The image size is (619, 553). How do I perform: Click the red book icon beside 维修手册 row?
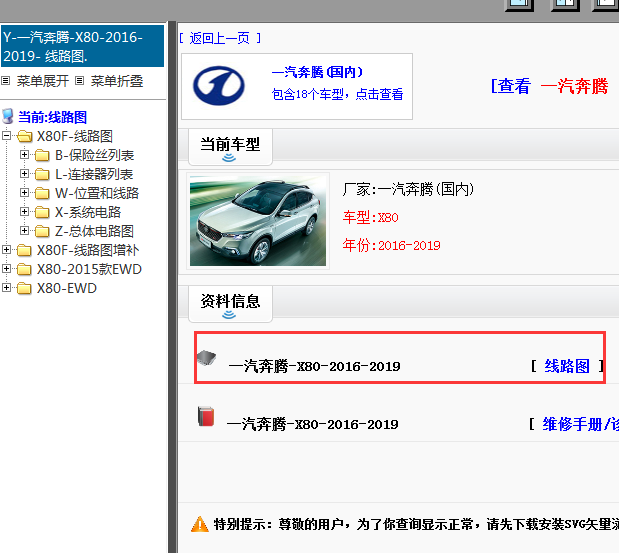point(206,416)
